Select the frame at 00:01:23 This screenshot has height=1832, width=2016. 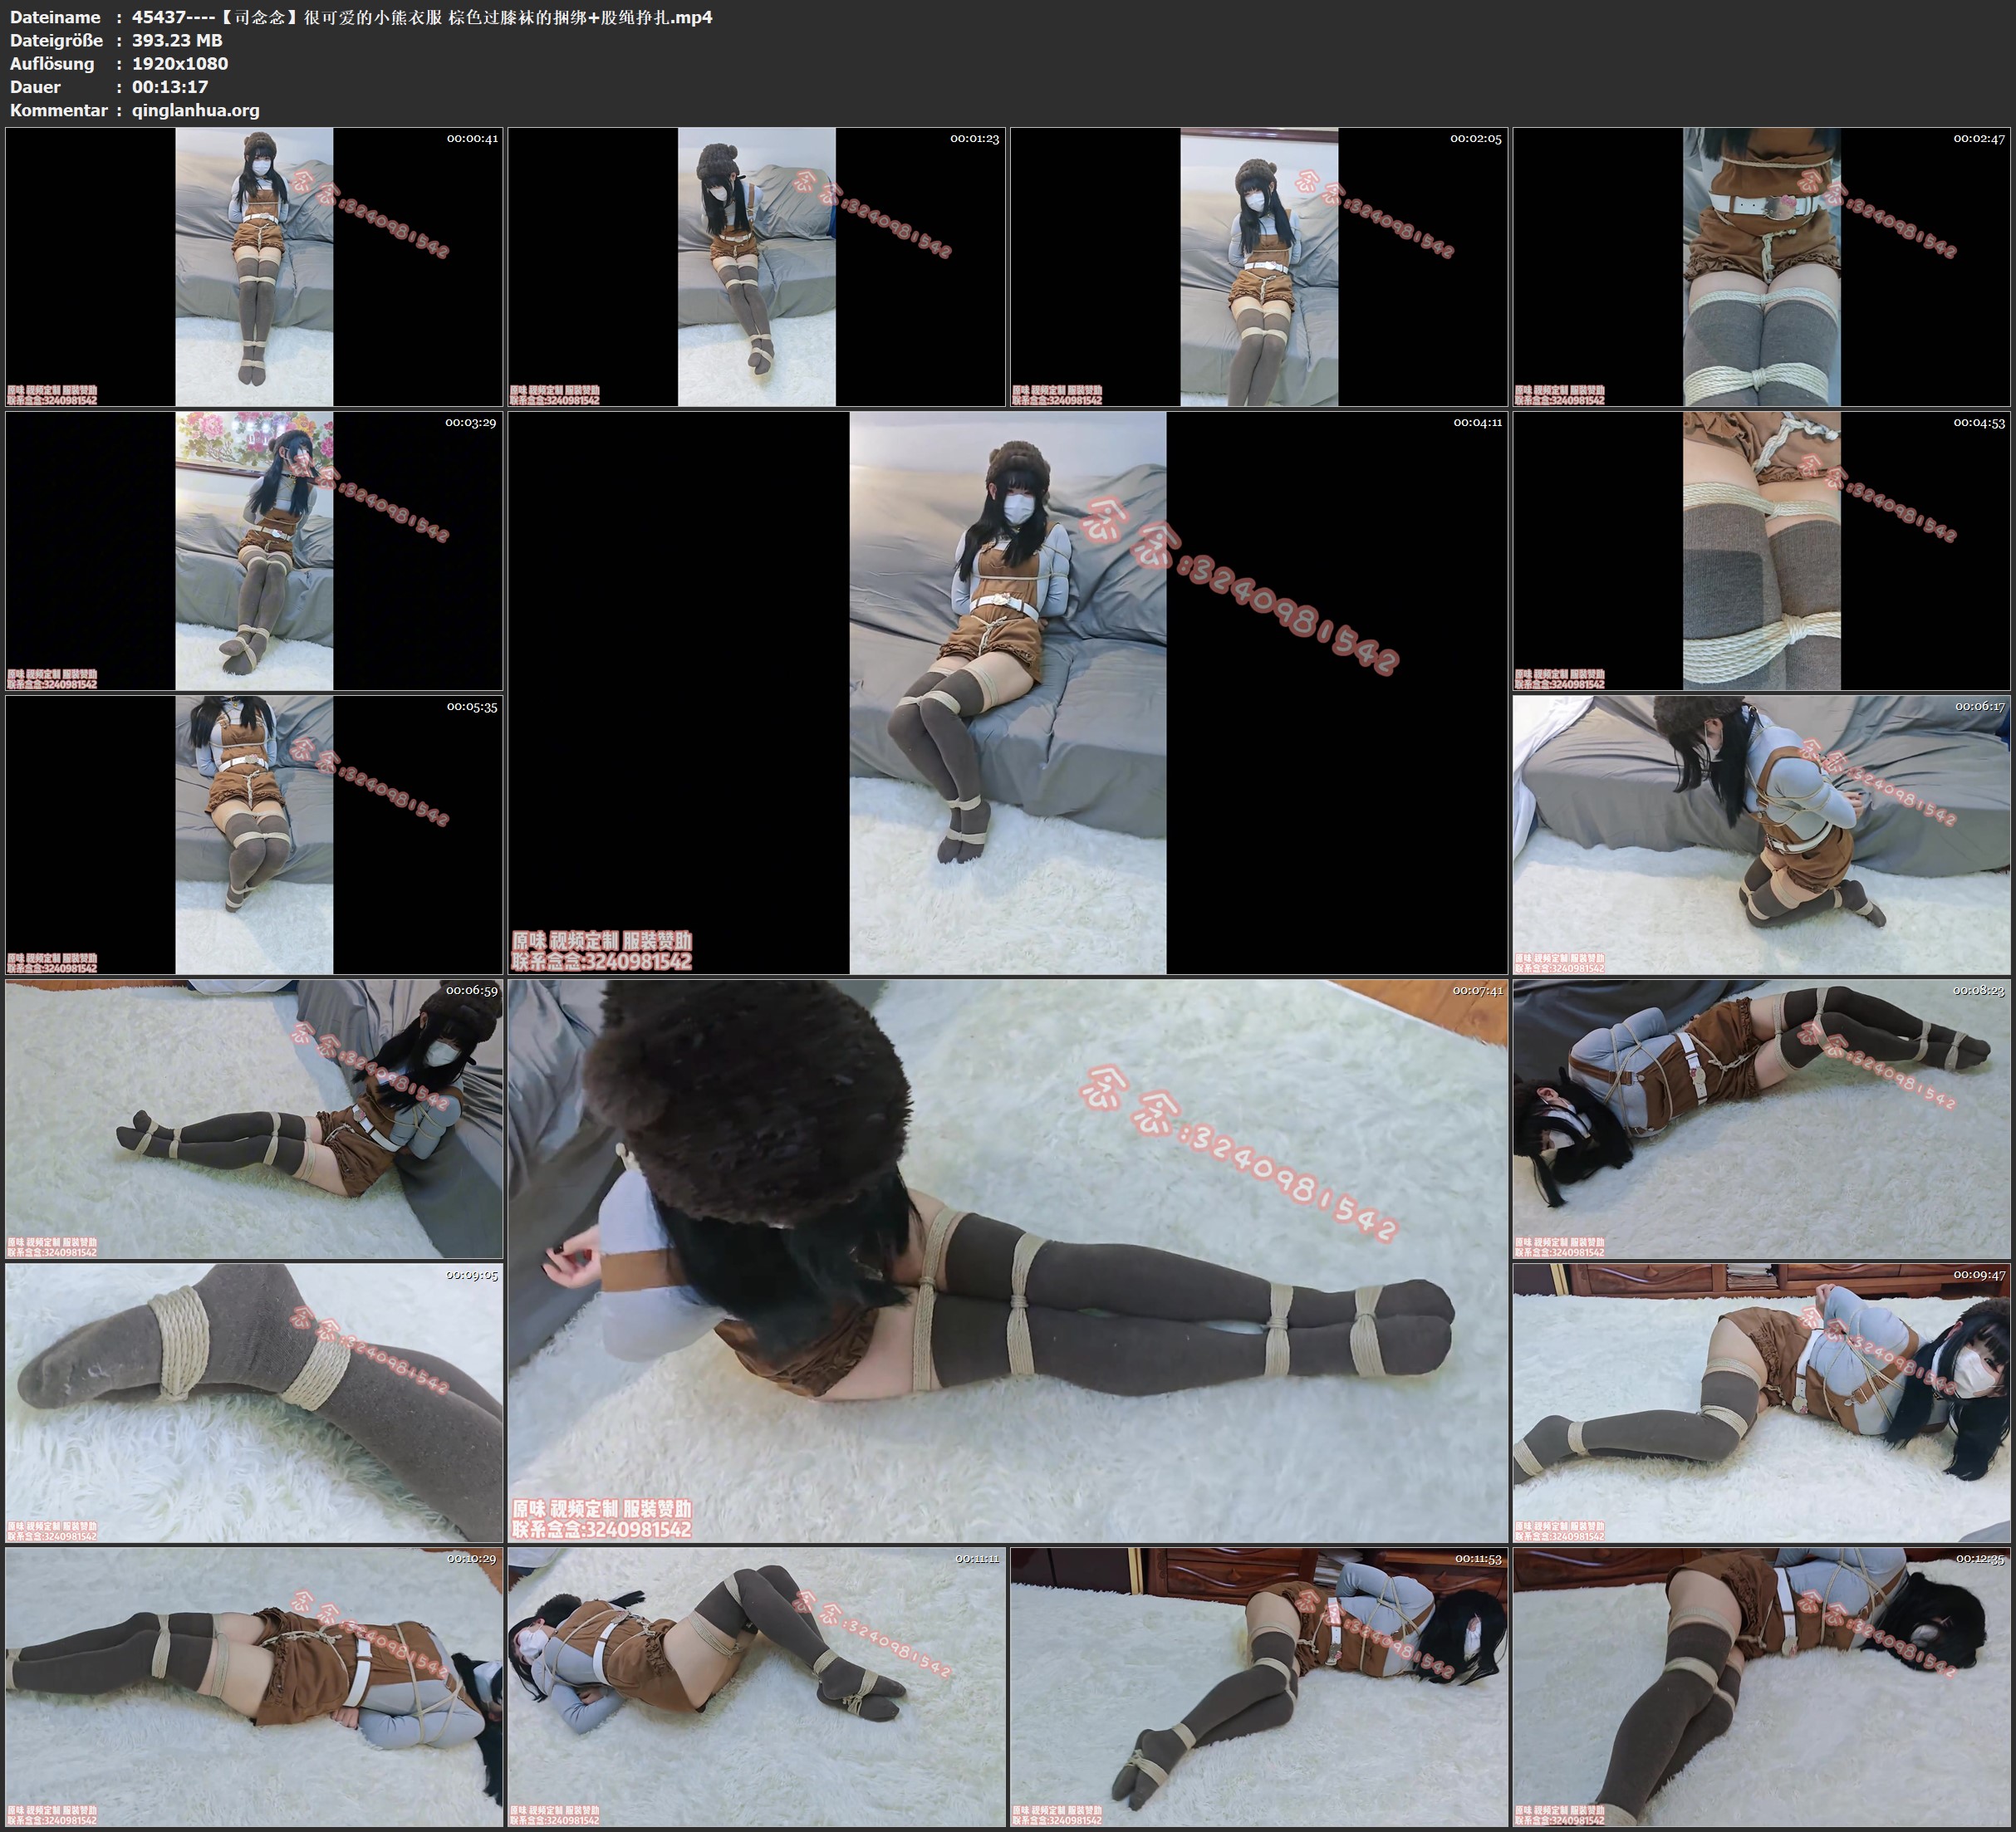pyautogui.click(x=756, y=266)
